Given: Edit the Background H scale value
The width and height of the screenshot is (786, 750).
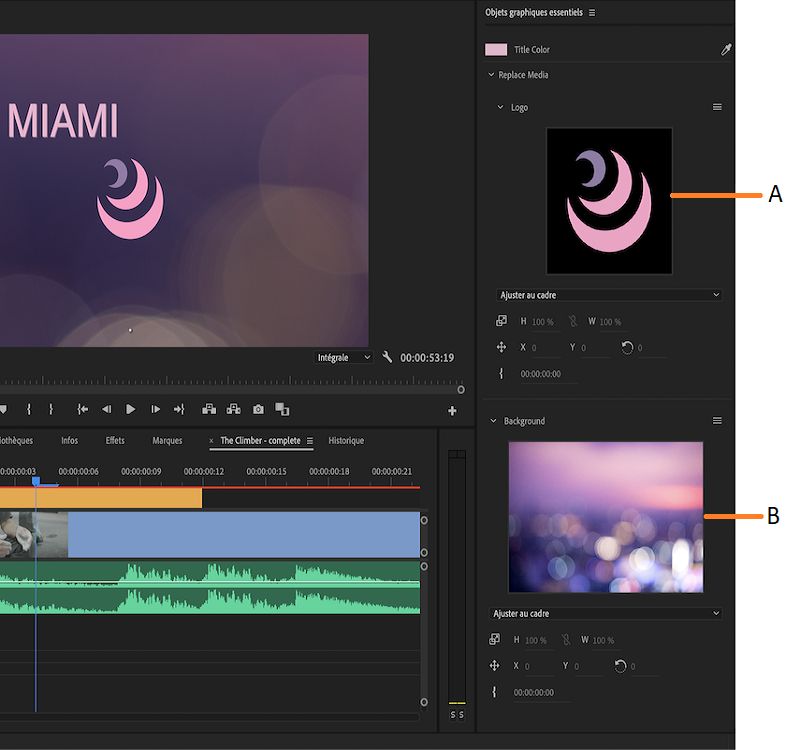Looking at the screenshot, I should pos(535,640).
